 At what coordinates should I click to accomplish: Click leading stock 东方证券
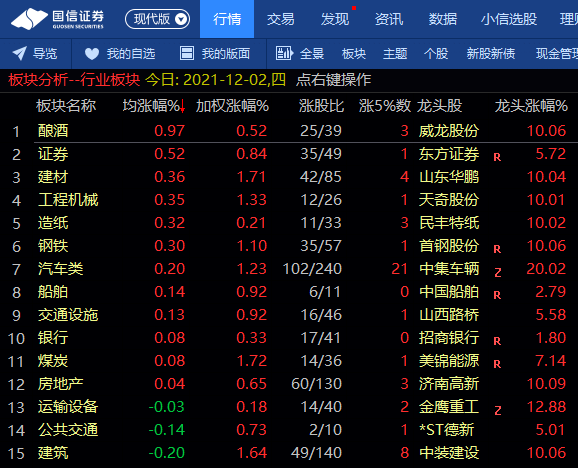449,154
